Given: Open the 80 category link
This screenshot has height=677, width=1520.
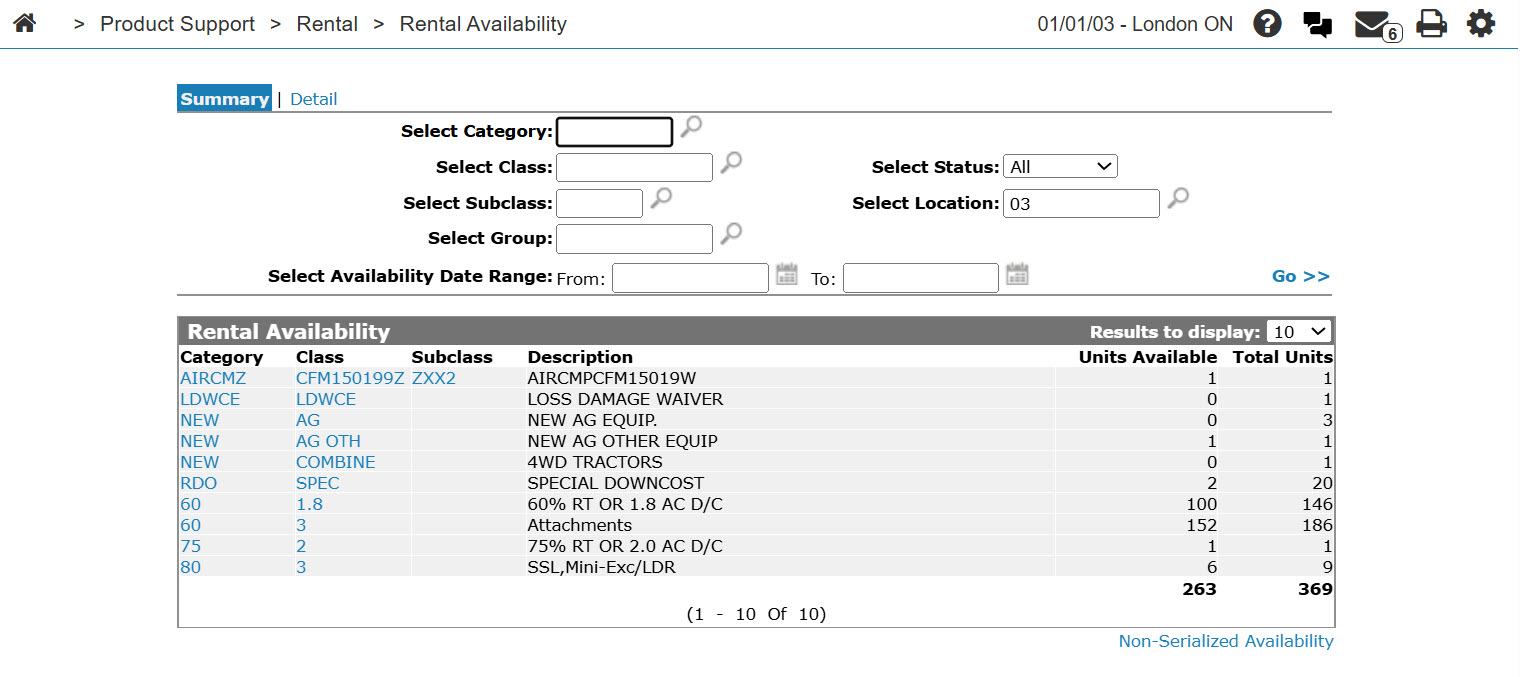Looking at the screenshot, I should tap(190, 567).
